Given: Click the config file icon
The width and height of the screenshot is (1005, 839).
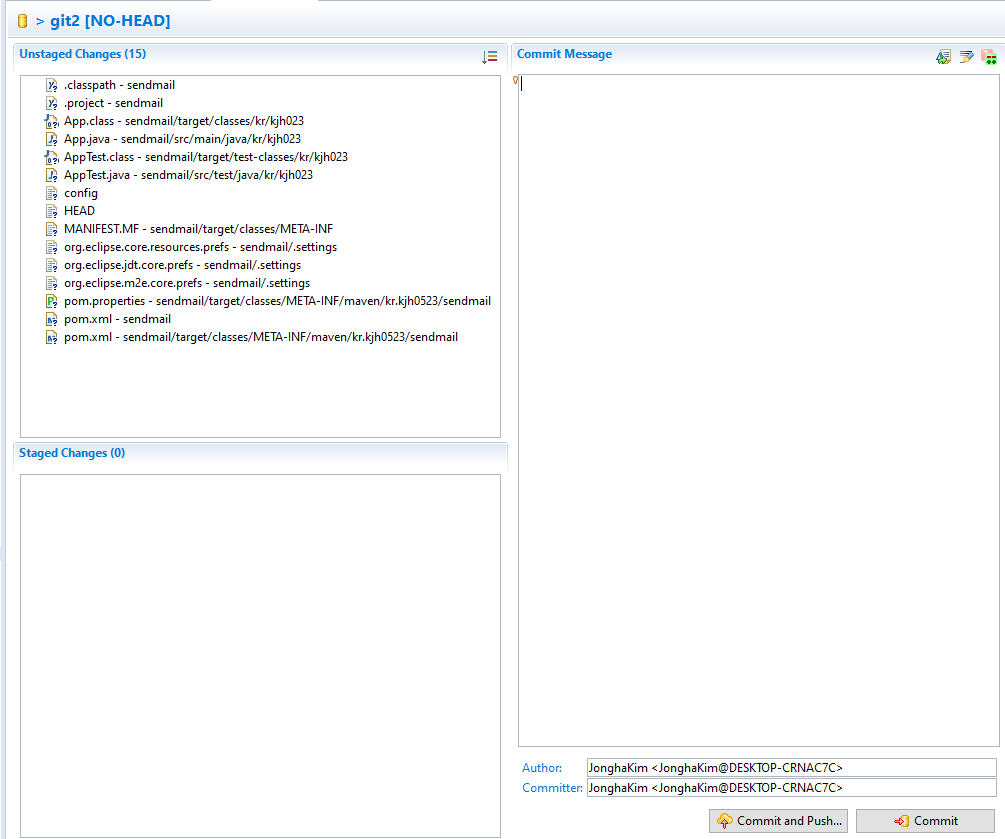Looking at the screenshot, I should (52, 193).
